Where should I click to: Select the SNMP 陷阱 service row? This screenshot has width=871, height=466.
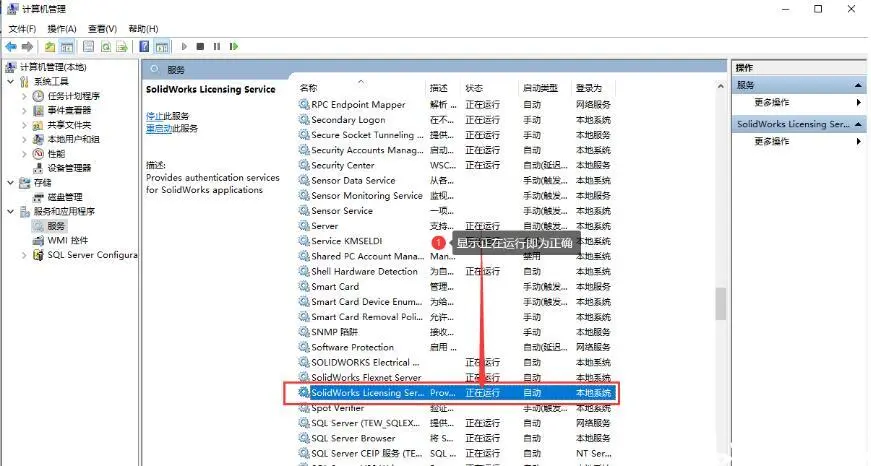tap(456, 332)
